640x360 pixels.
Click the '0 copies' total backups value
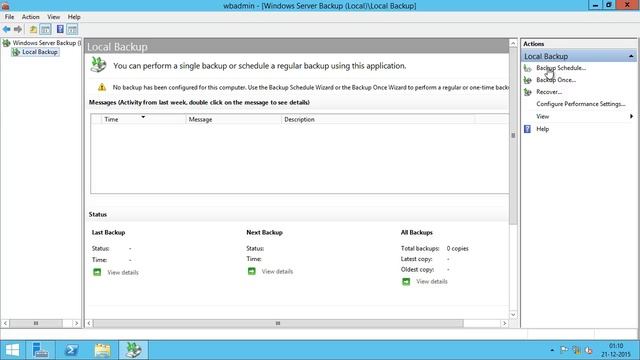(x=458, y=249)
